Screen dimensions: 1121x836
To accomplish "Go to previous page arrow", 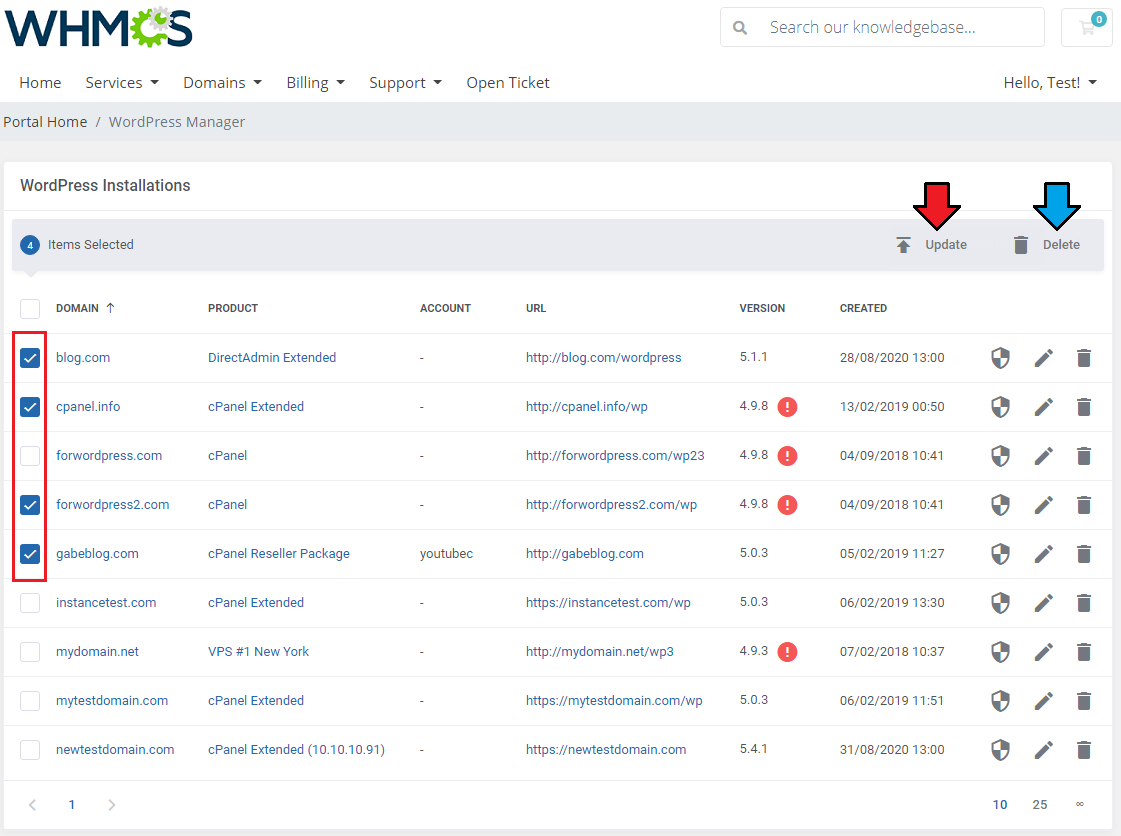I will coord(32,805).
